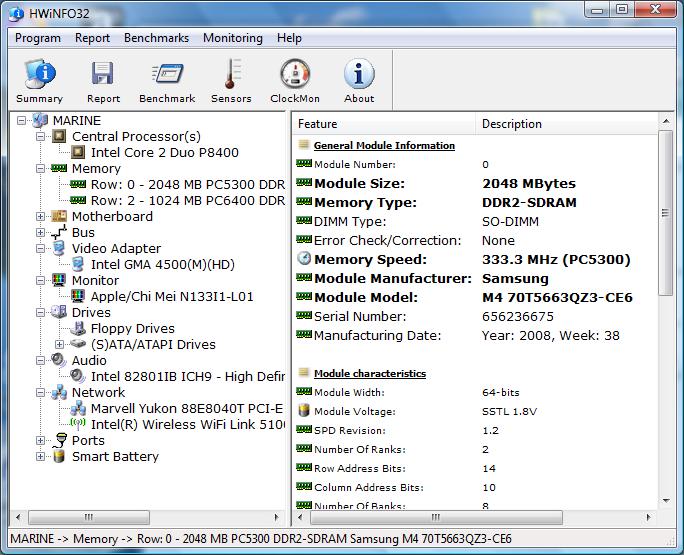This screenshot has height=555, width=684.
Task: Expand the Ports tree node
Action: (41, 440)
